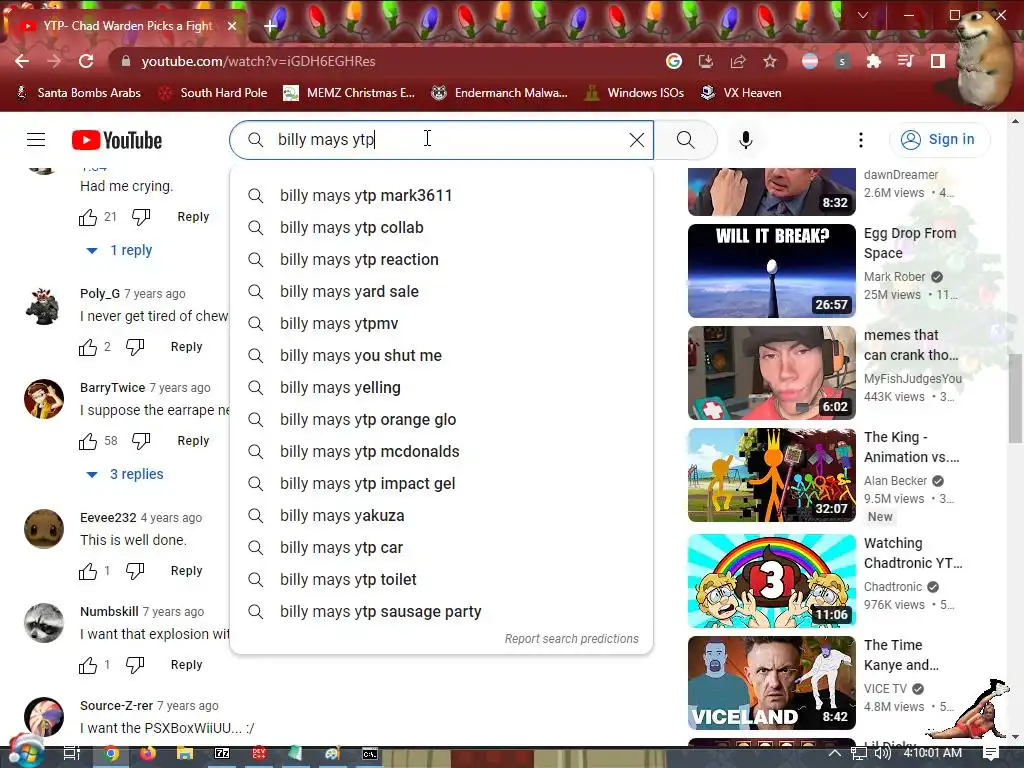Share this page via address bar icon

click(x=738, y=61)
